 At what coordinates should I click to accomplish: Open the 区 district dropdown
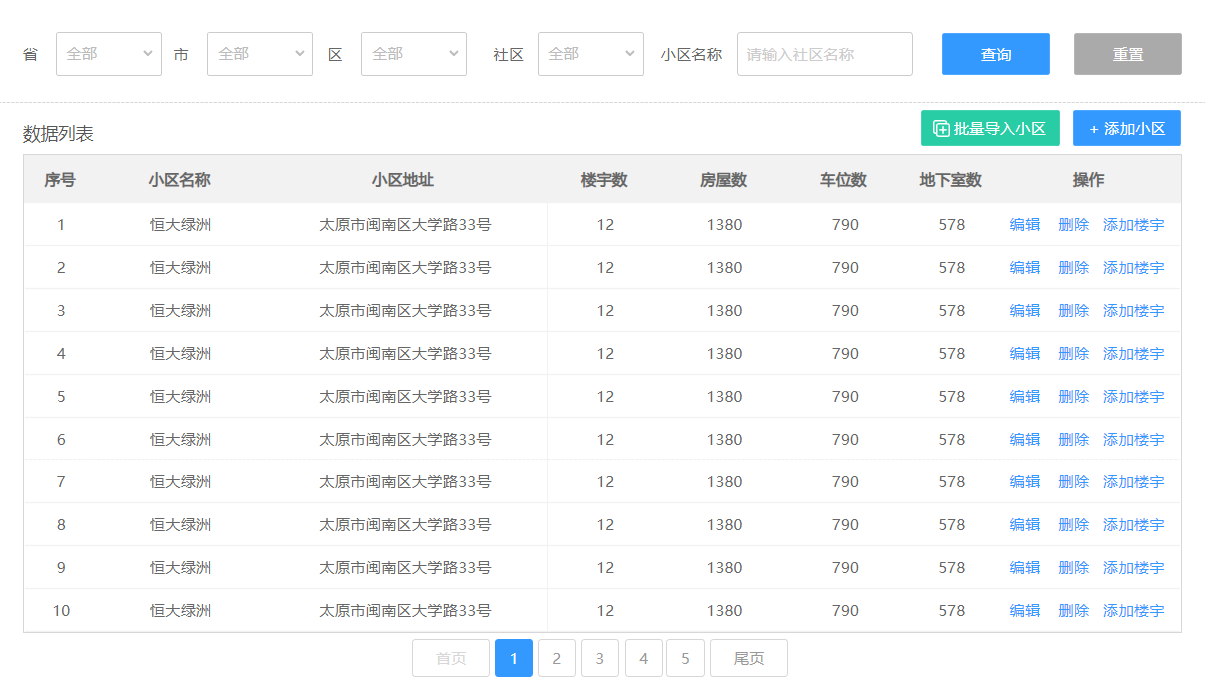(x=413, y=54)
